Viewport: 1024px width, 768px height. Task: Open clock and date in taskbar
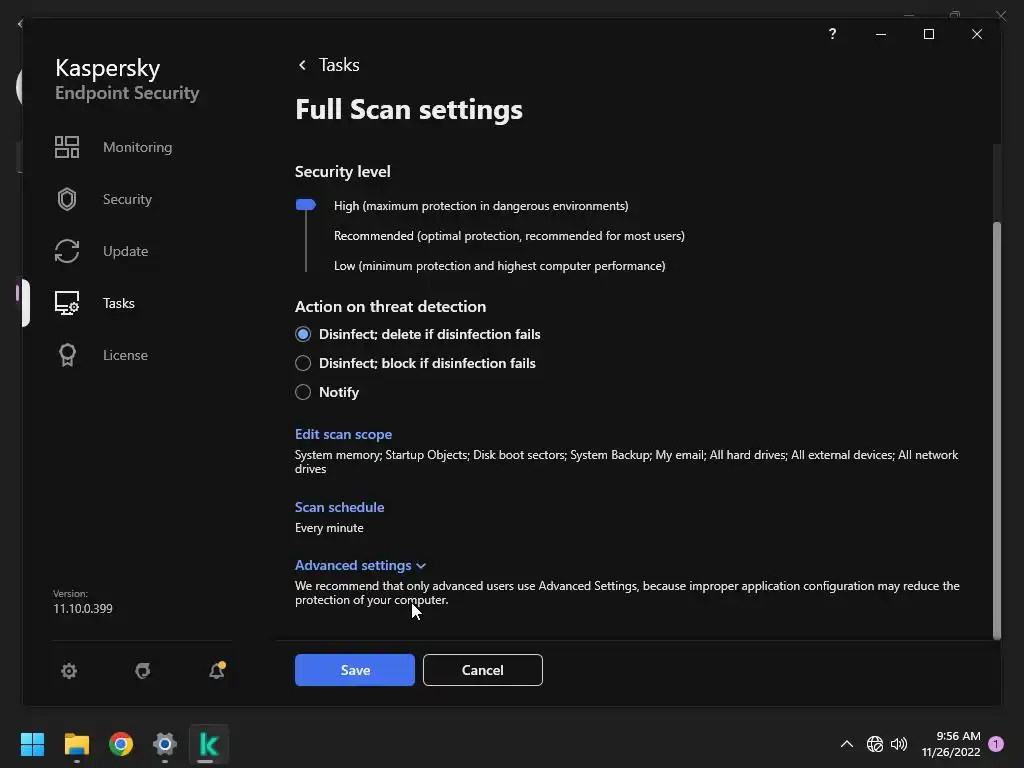pos(951,744)
